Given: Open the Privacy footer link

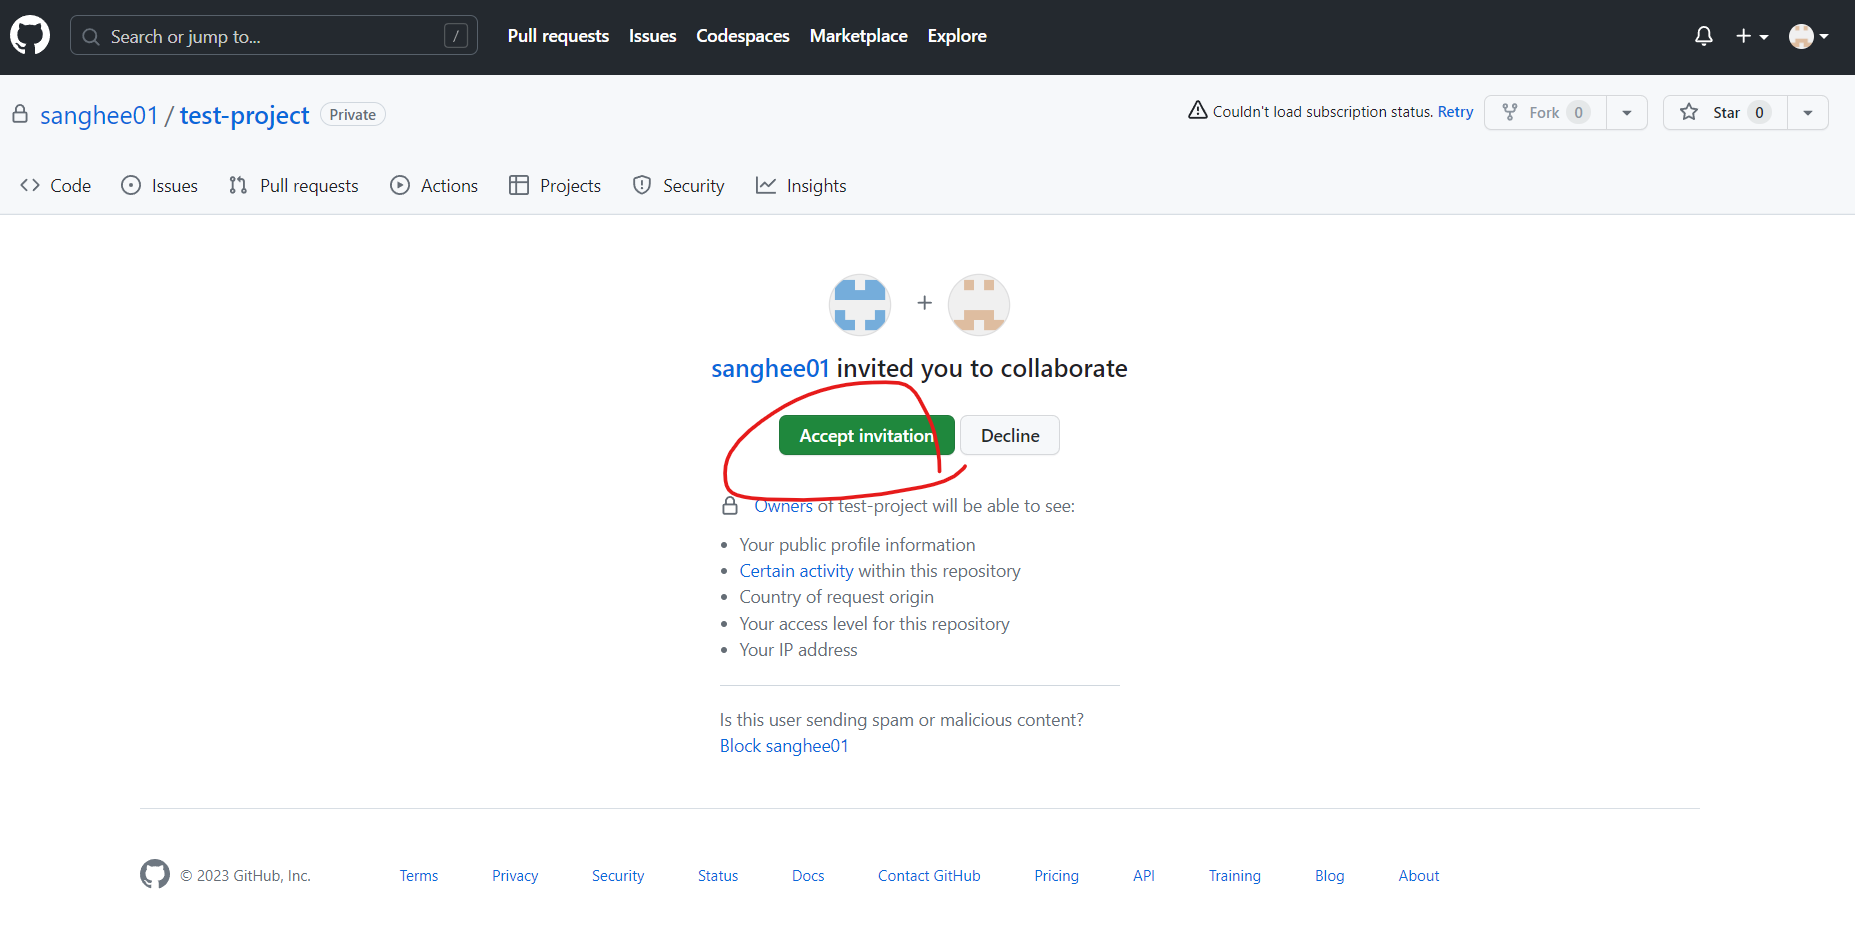Looking at the screenshot, I should point(515,876).
